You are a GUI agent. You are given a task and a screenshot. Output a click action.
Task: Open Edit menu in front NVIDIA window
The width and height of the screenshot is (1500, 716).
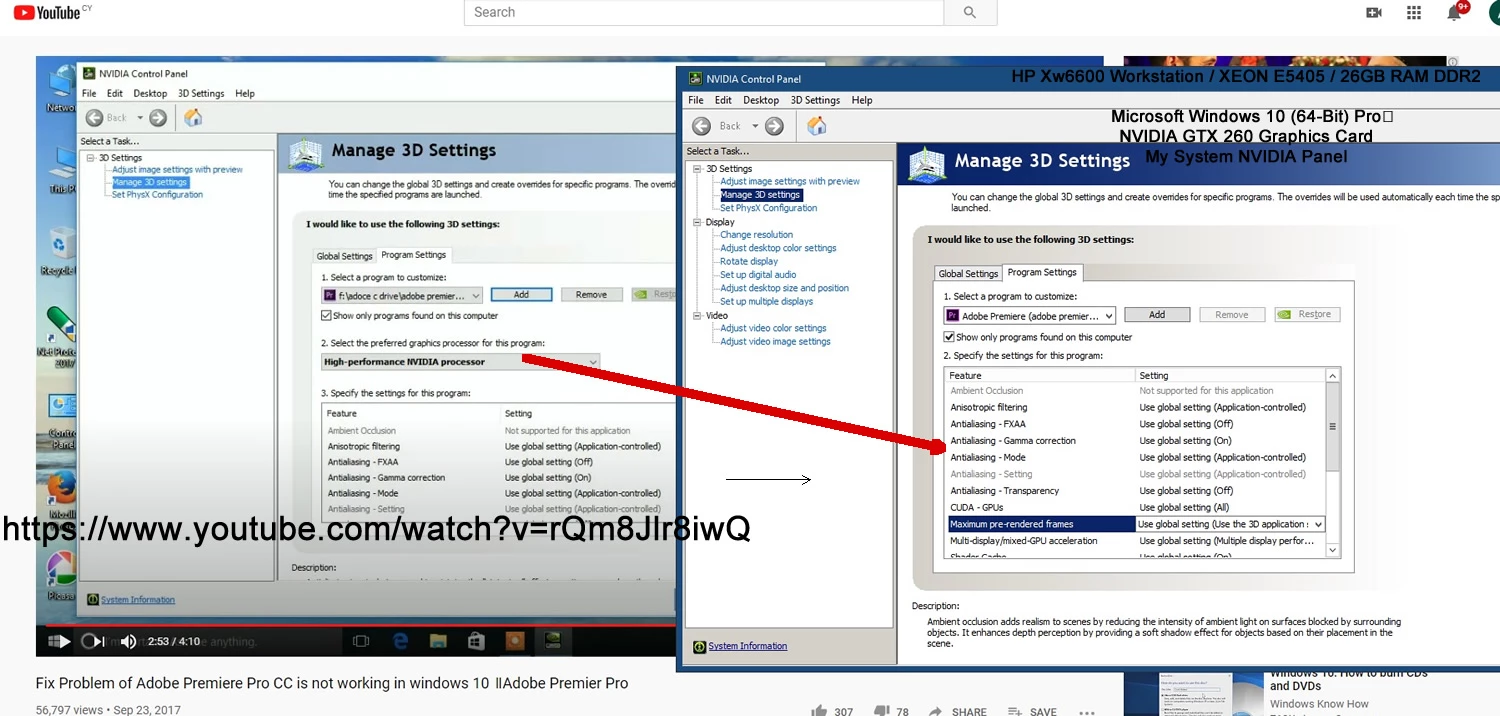[x=723, y=100]
